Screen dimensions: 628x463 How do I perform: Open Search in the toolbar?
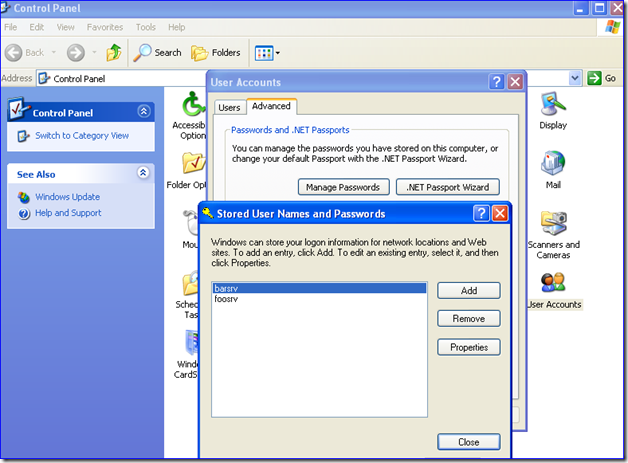157,52
